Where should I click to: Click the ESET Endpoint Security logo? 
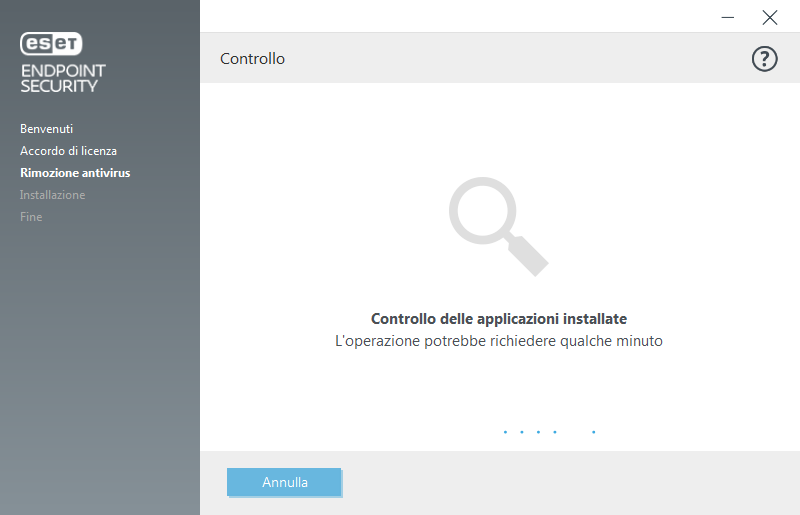(x=62, y=63)
